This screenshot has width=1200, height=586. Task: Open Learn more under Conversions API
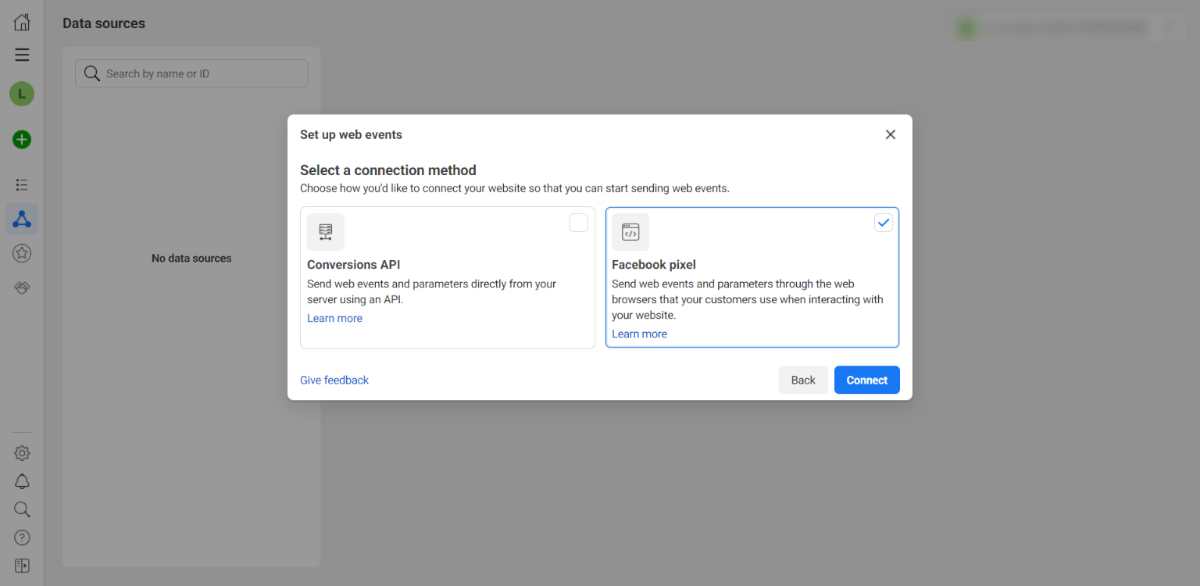[335, 318]
